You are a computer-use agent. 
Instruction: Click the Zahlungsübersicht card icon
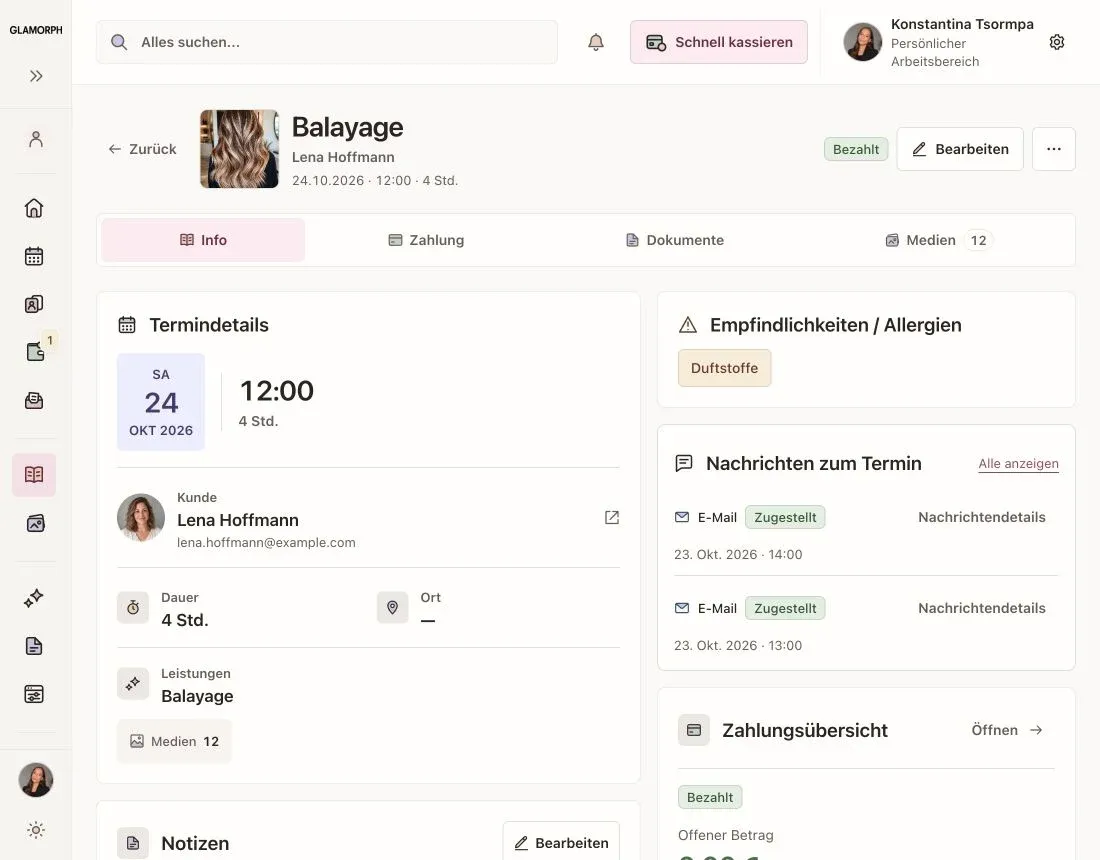[694, 730]
